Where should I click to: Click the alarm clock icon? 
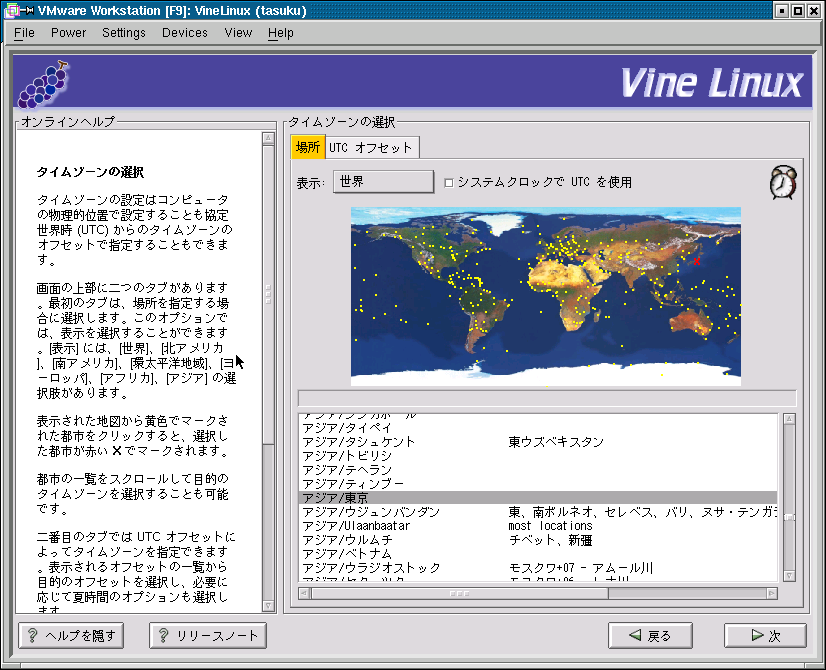click(x=783, y=183)
